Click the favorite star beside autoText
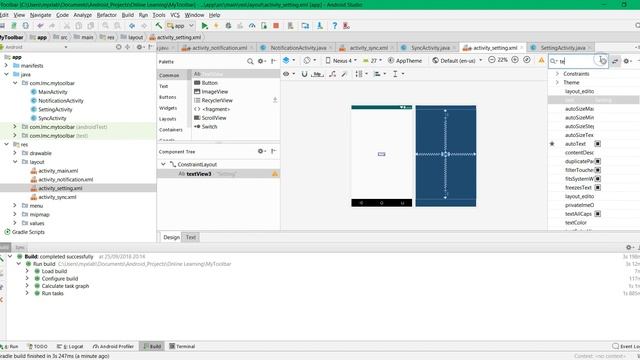The height and width of the screenshot is (360, 640). (x=552, y=144)
